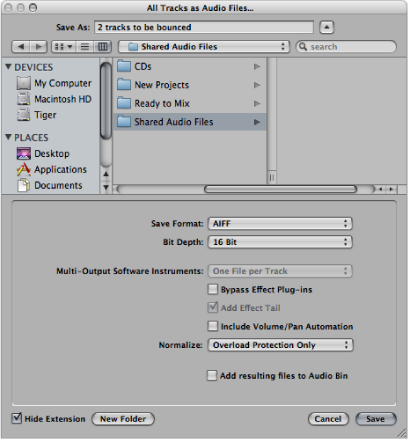Click the magnifier icon in search field
Viewport: 408px width, 439px height.
[303, 47]
